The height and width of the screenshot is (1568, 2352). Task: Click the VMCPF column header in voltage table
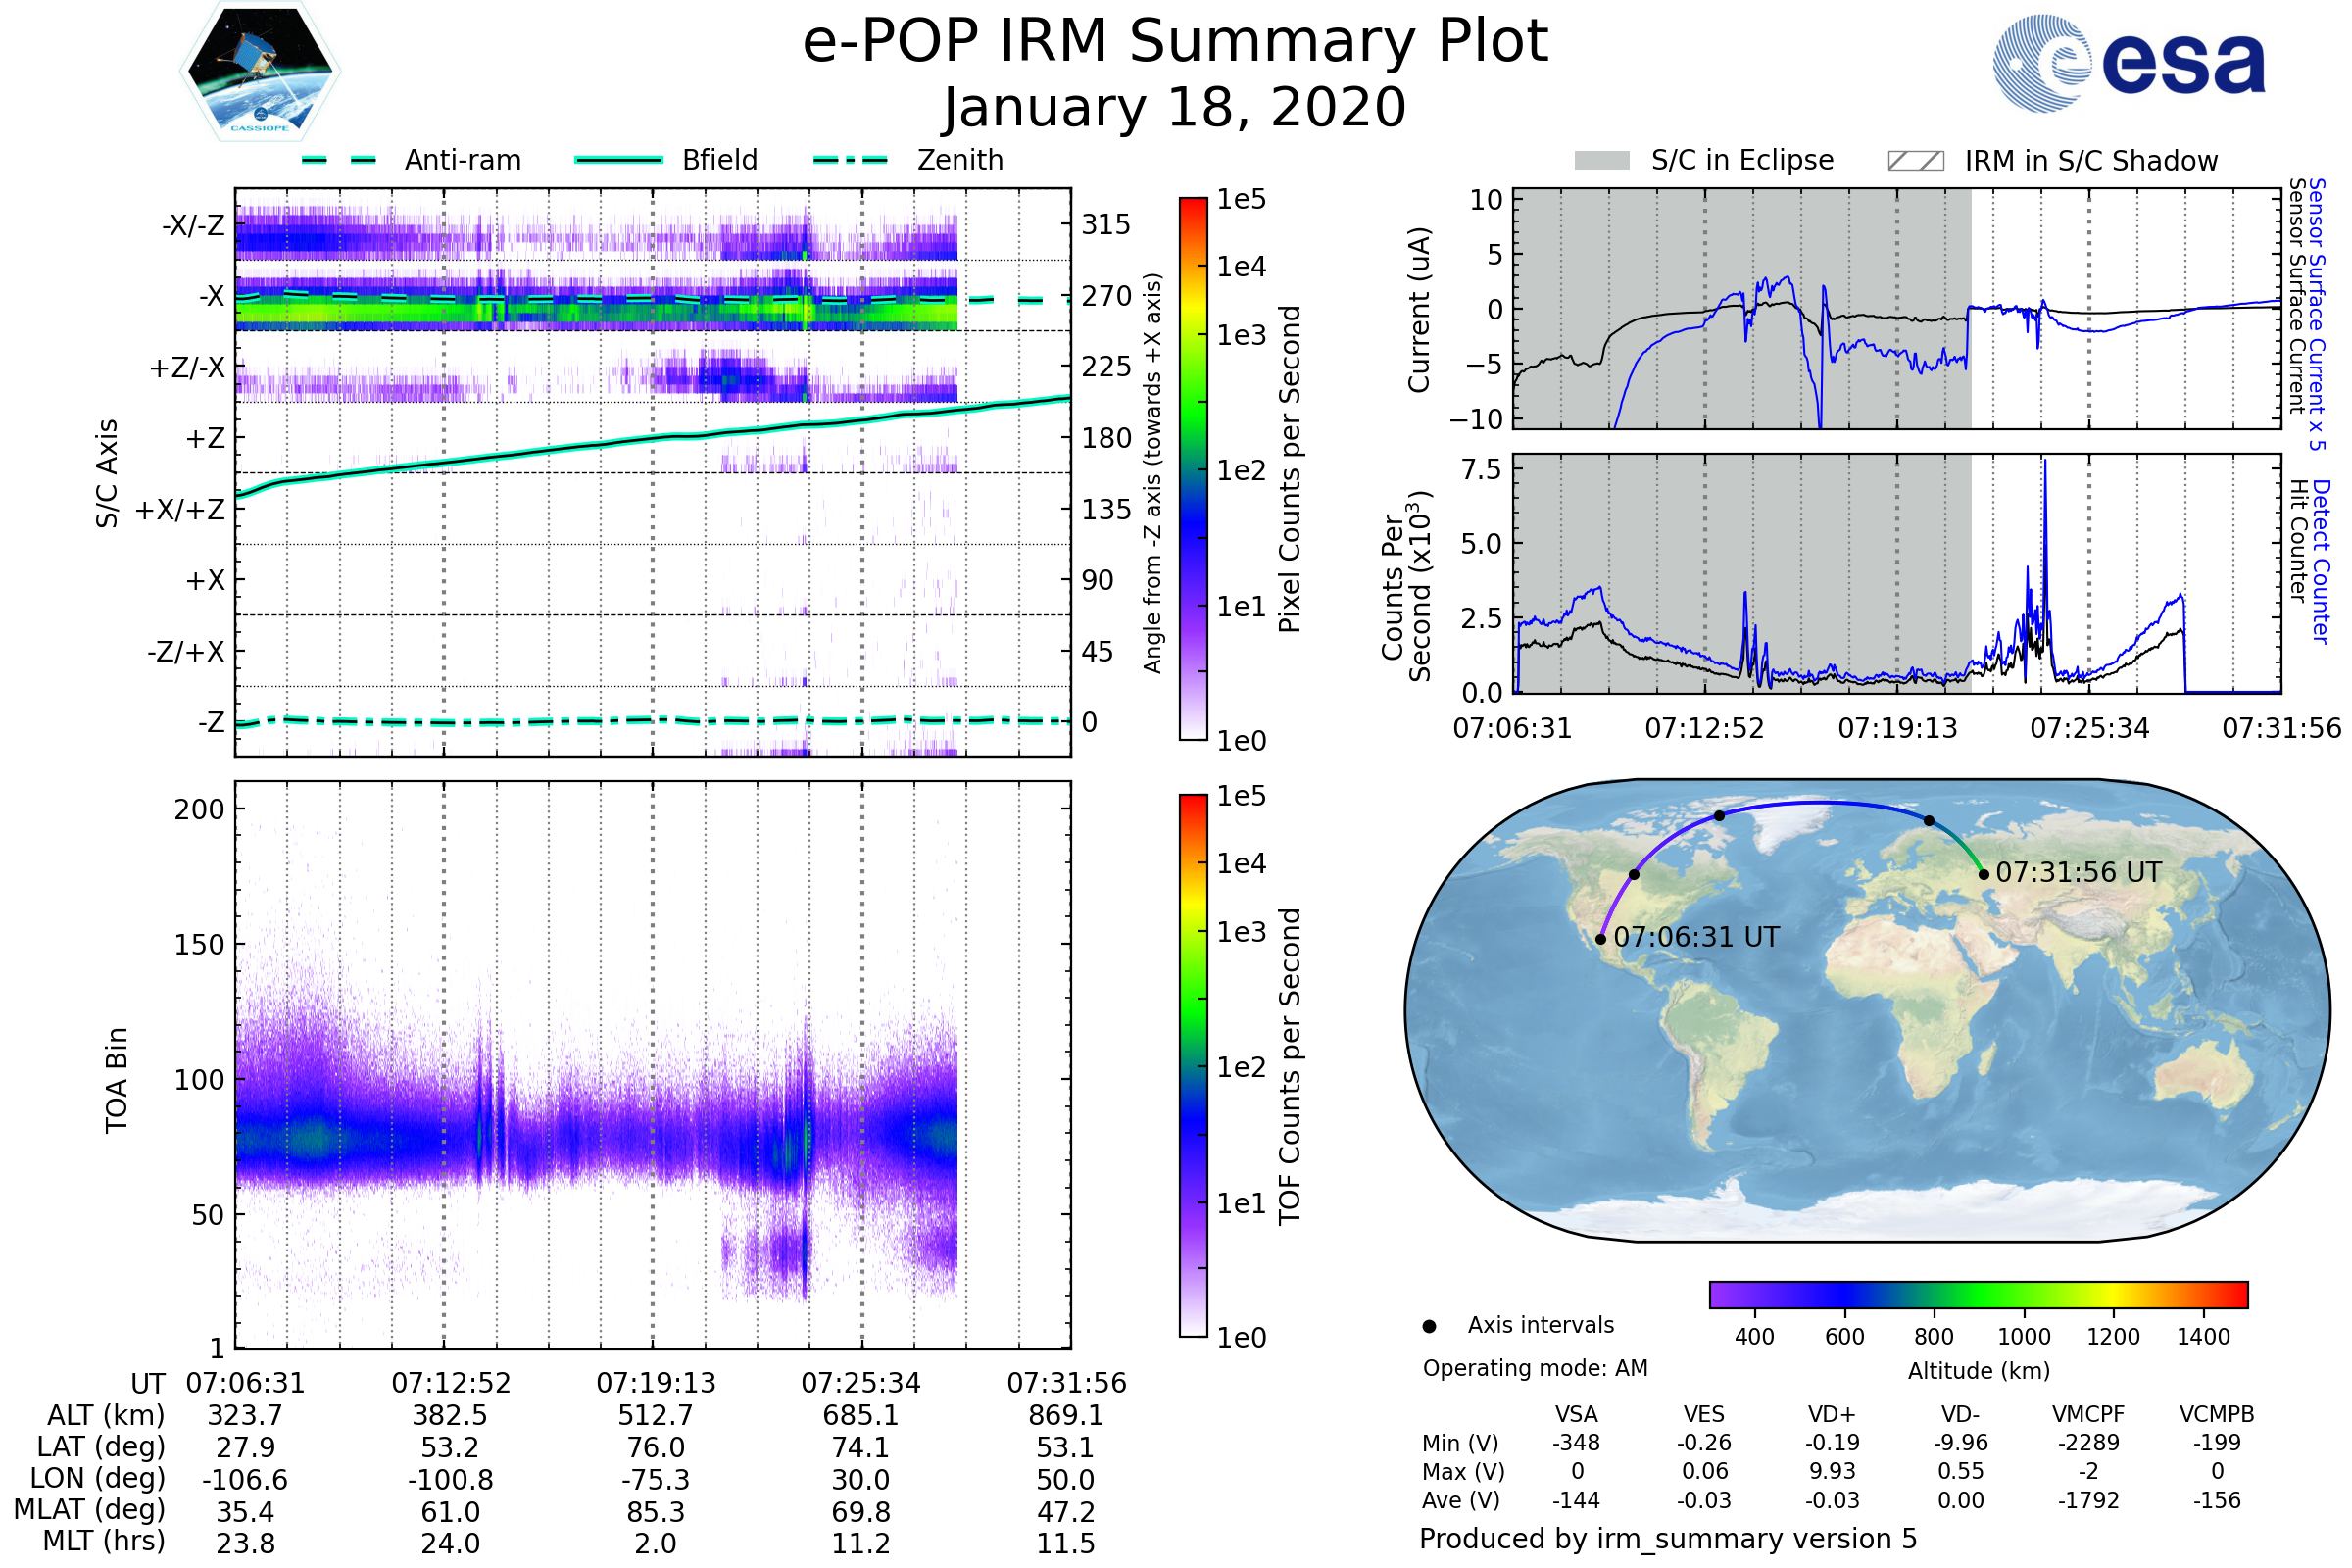pyautogui.click(x=2088, y=1414)
